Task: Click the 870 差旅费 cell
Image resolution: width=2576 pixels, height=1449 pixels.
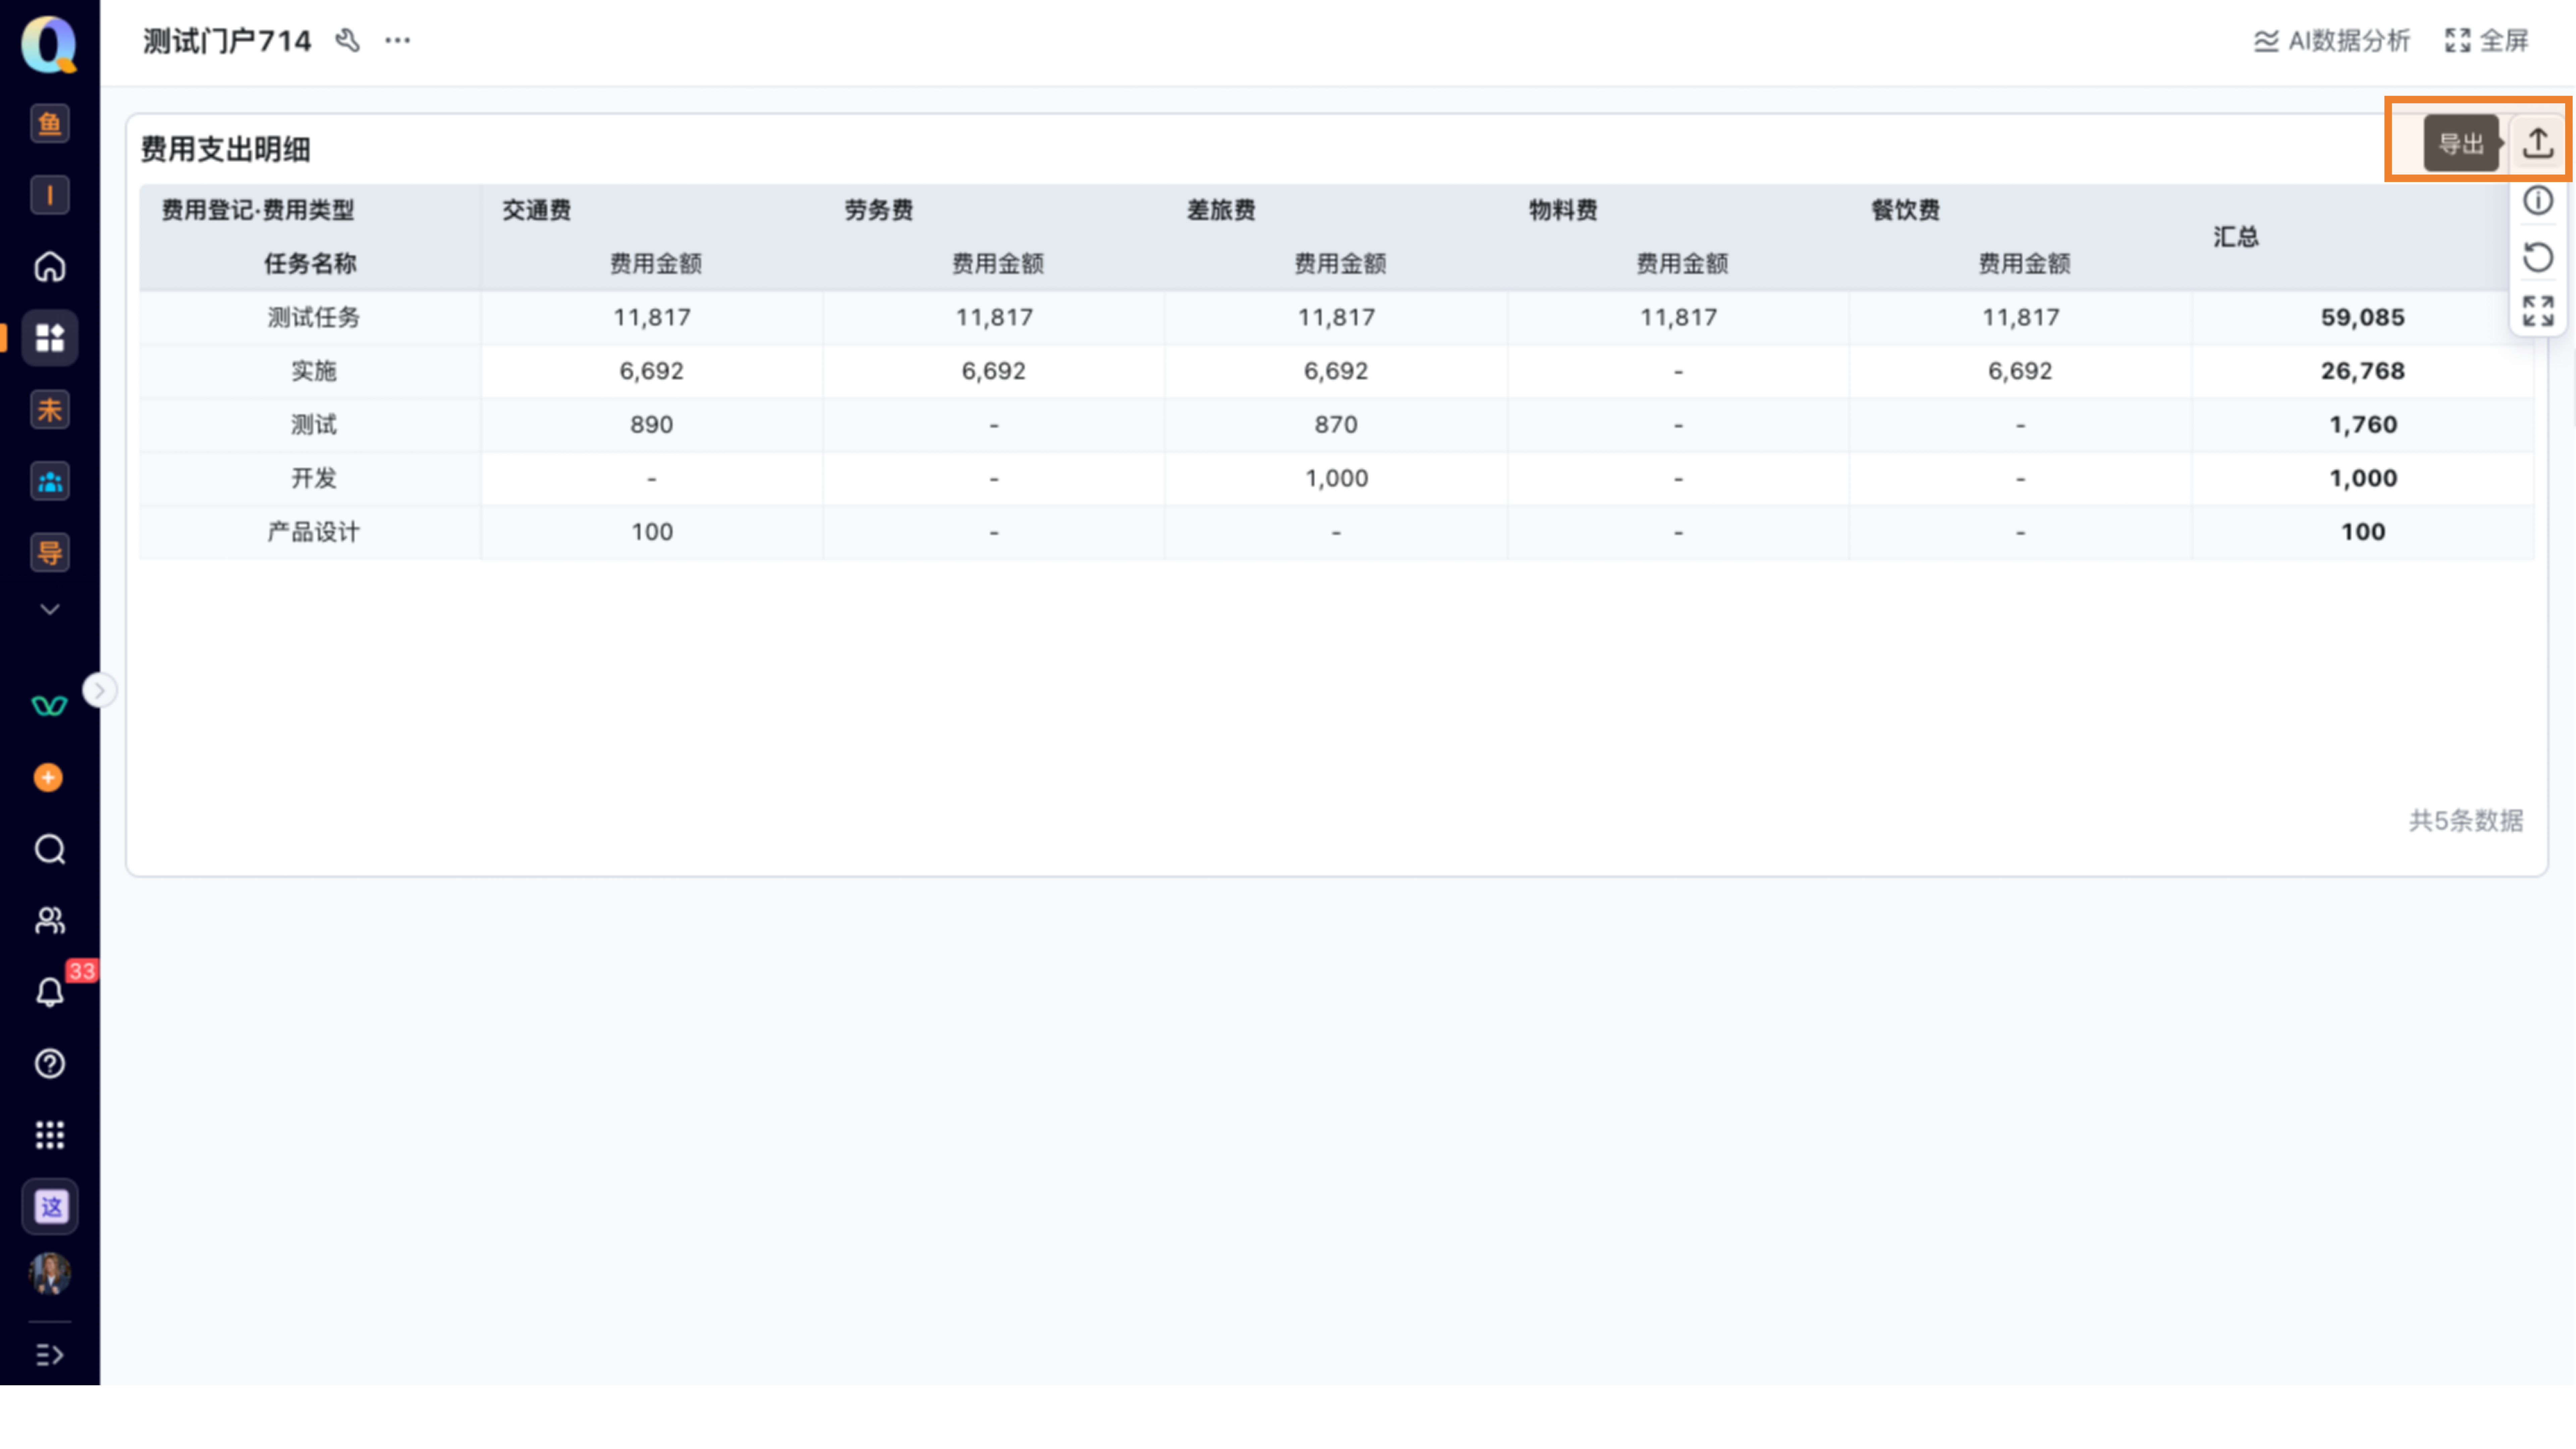Action: click(x=1336, y=425)
